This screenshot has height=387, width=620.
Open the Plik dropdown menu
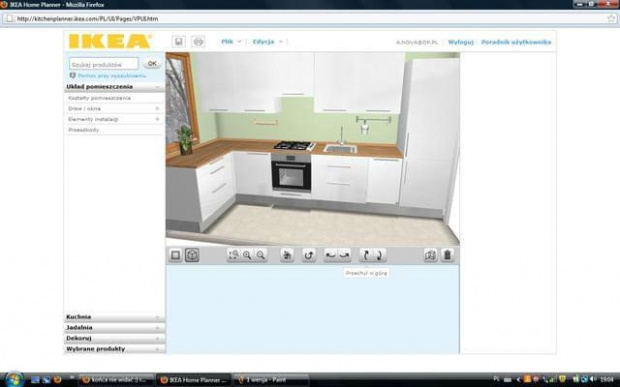231,42
